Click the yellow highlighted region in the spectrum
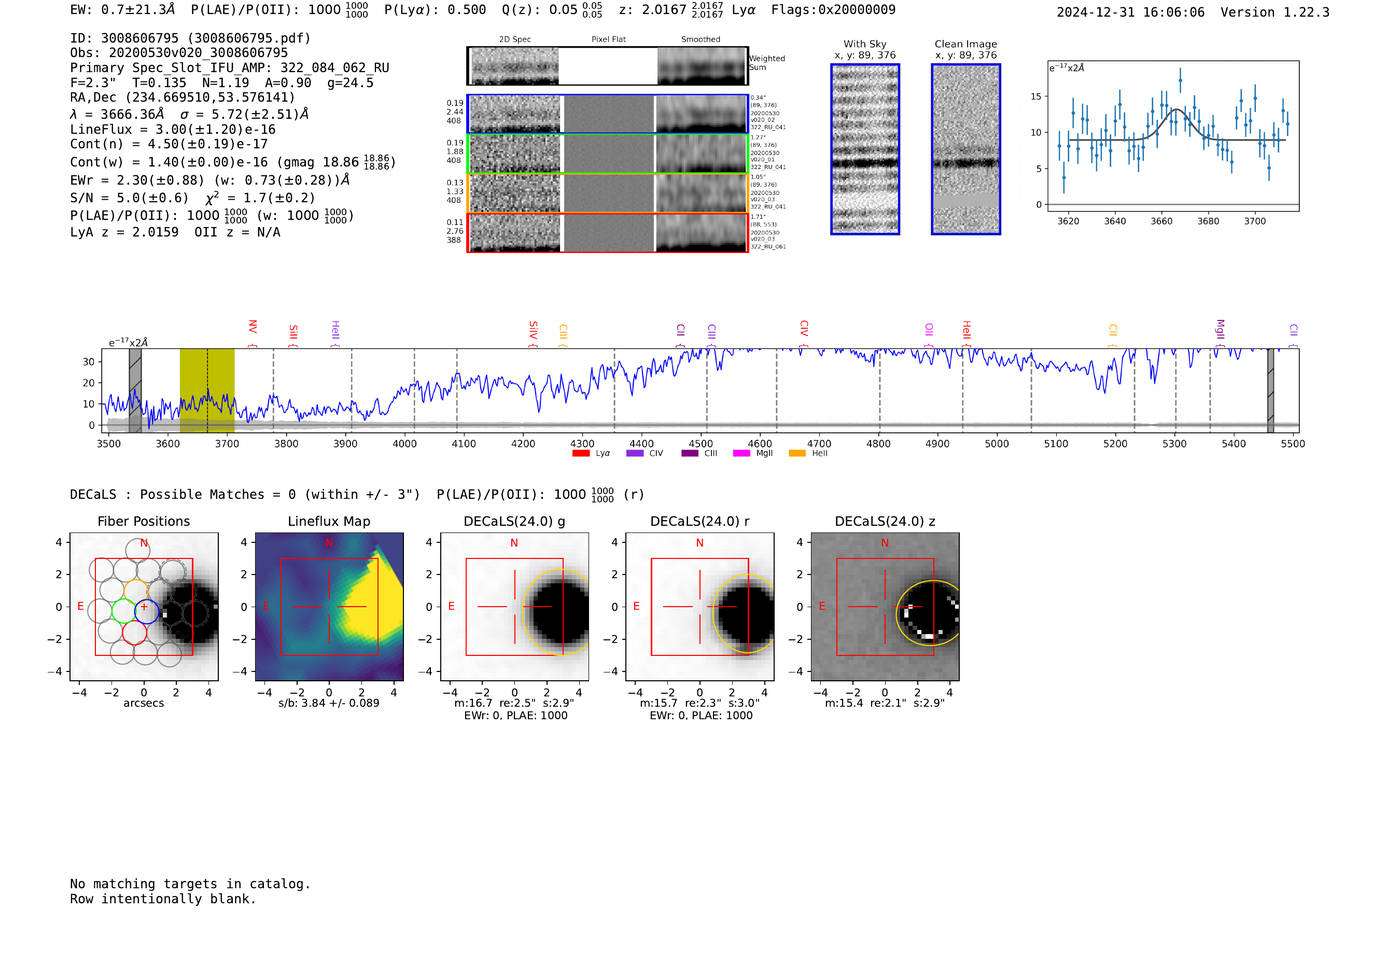Viewport: 1400px width, 953px height. pos(207,391)
